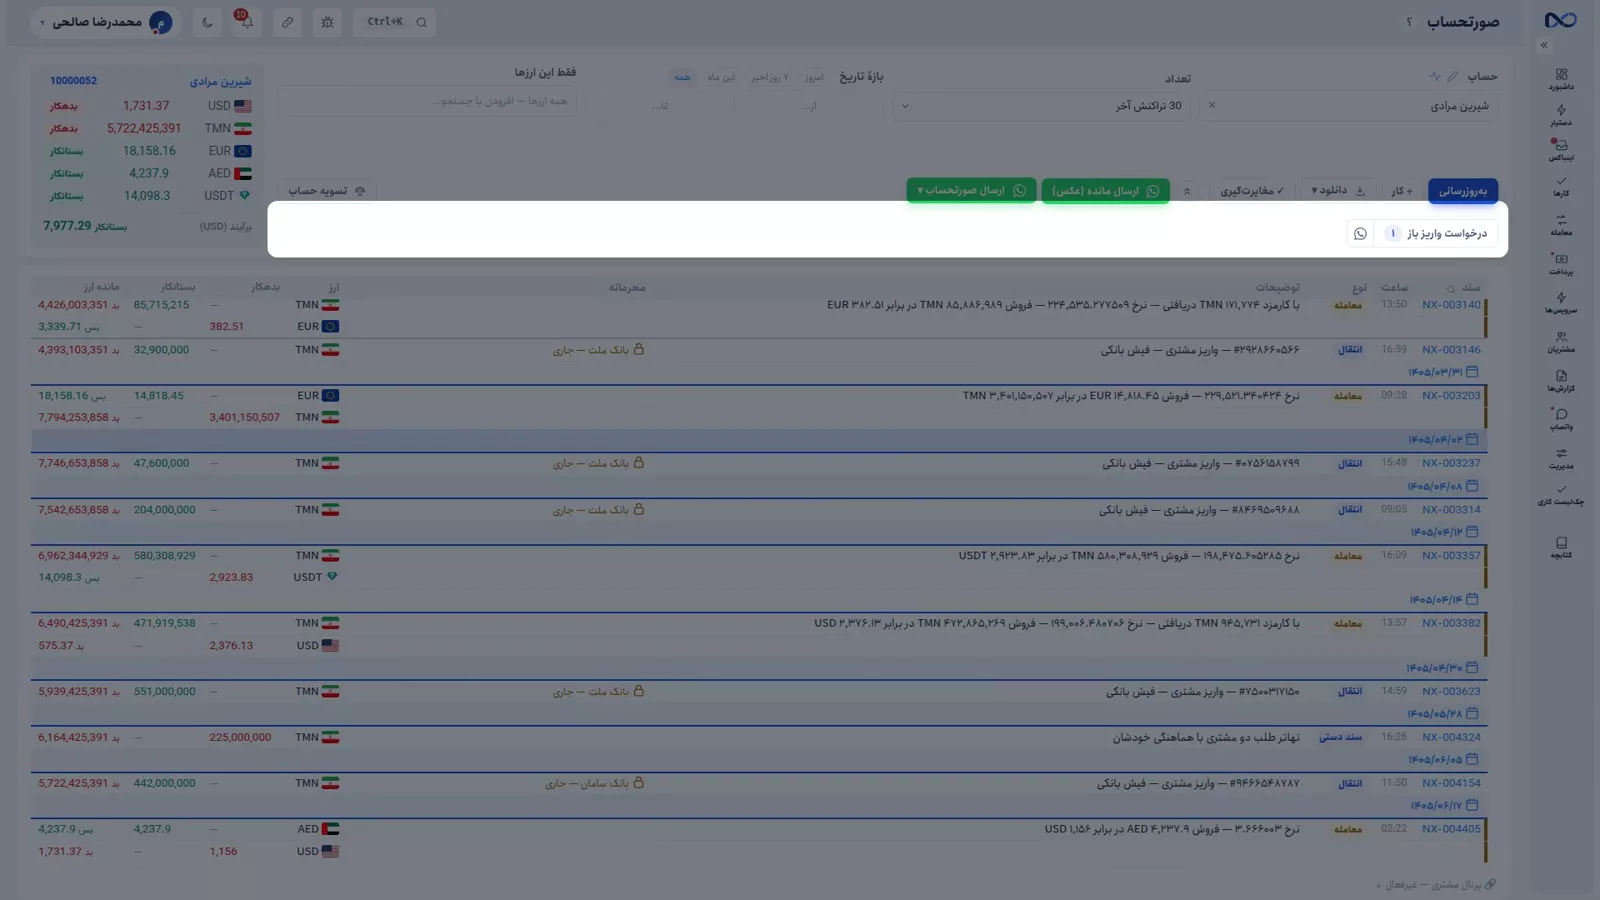The height and width of the screenshot is (900, 1600).
Task: Open چک‌لیست کاری in the sidebar
Action: [x=1561, y=495]
